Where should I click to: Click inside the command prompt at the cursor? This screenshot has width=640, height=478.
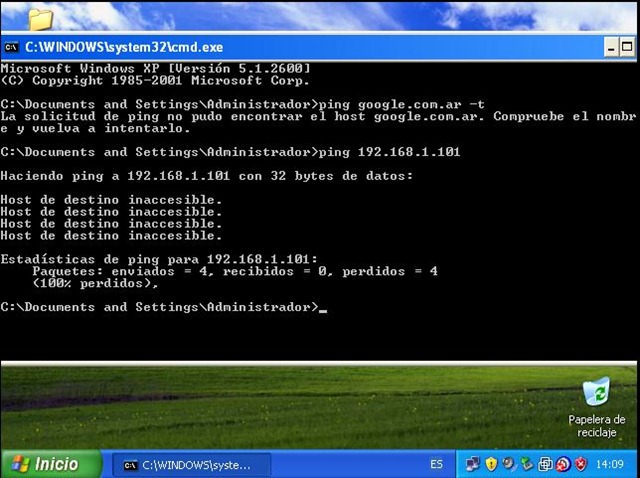(x=323, y=308)
